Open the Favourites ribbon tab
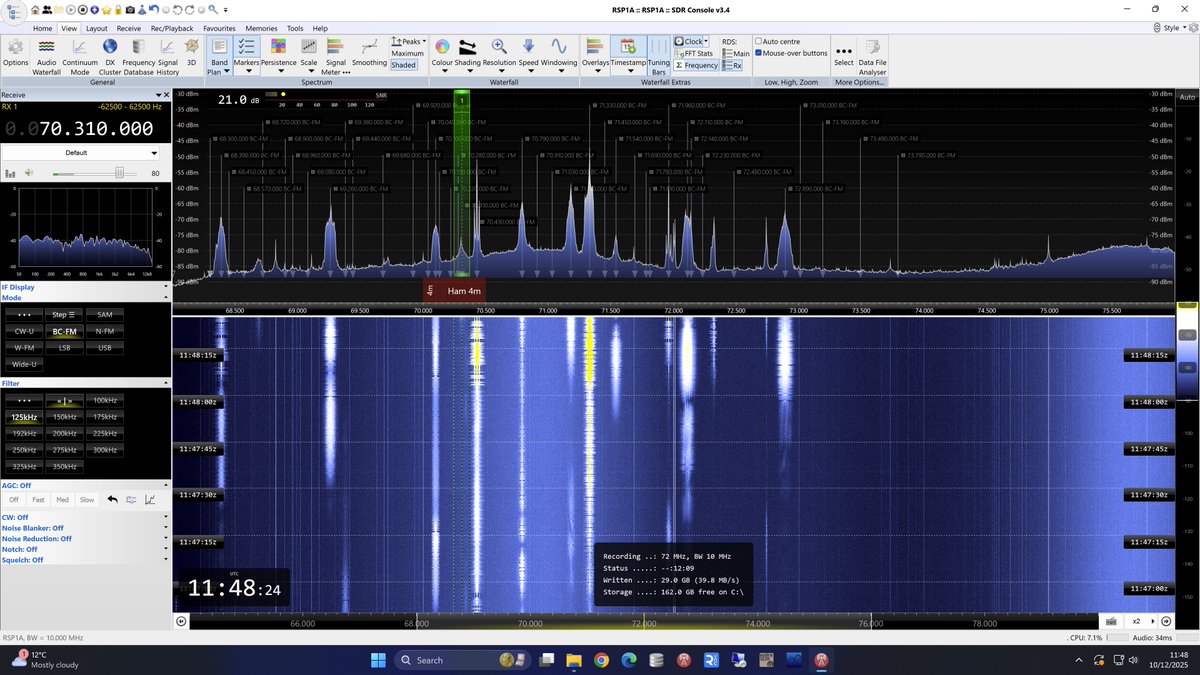Viewport: 1200px width, 675px height. (x=219, y=29)
